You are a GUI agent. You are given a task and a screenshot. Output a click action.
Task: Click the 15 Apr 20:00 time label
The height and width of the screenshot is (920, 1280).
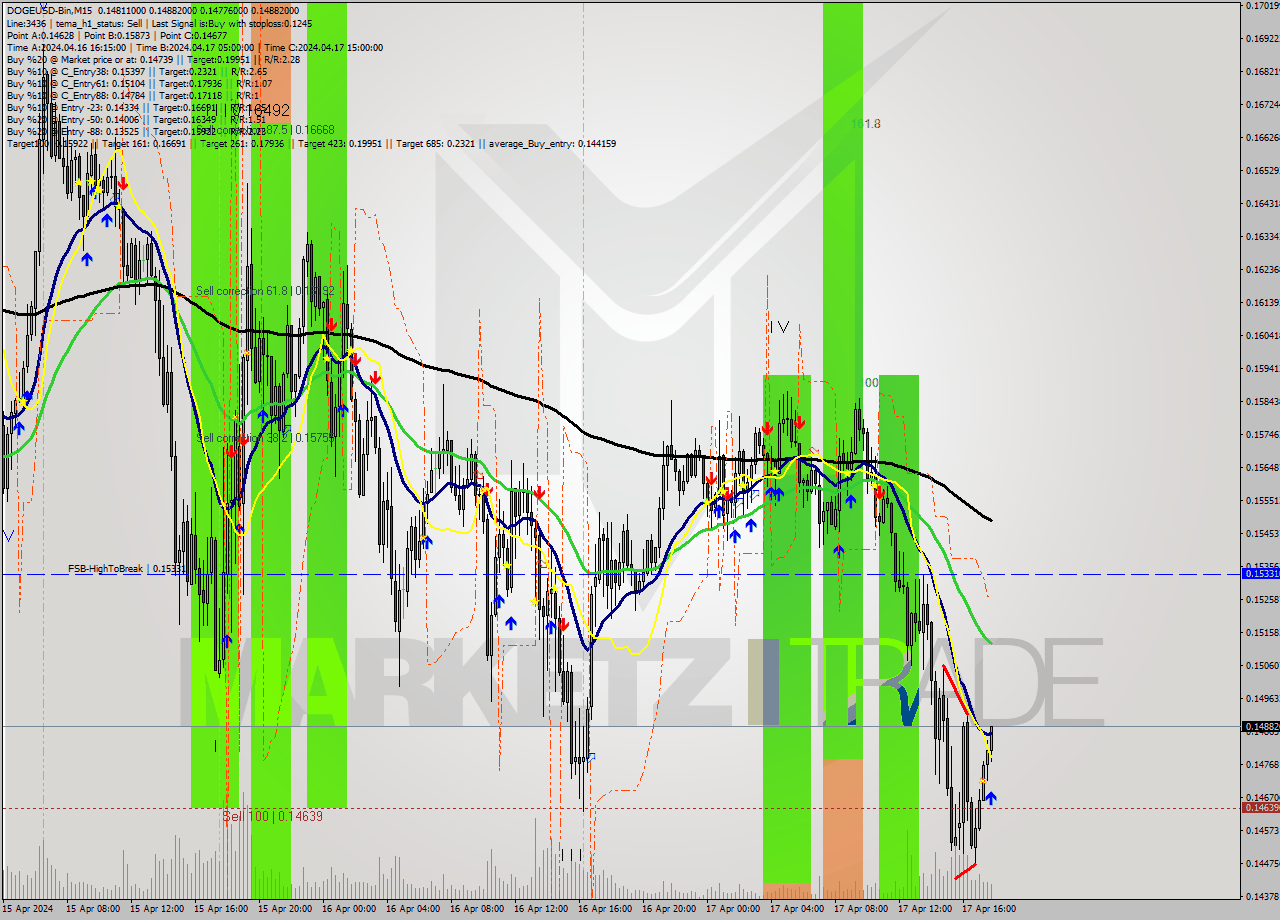click(284, 909)
